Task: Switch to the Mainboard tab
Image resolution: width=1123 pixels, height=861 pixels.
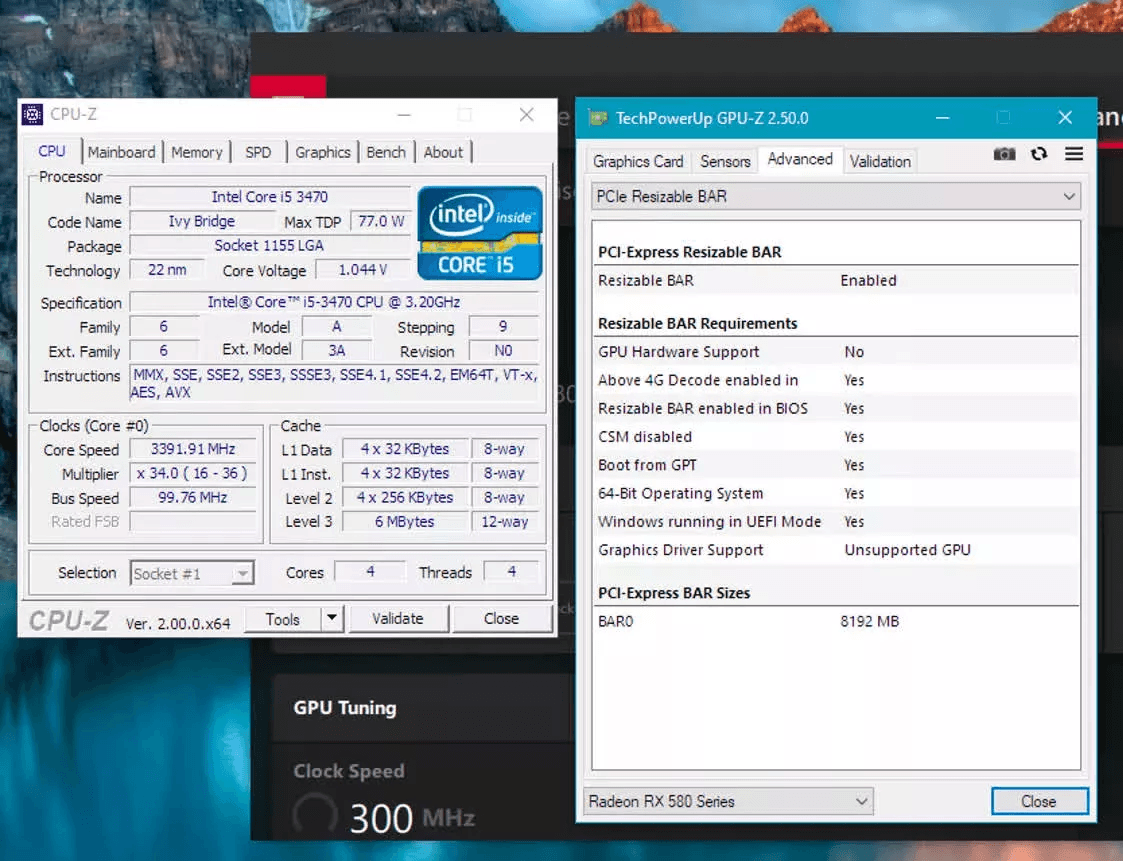Action: 121,152
